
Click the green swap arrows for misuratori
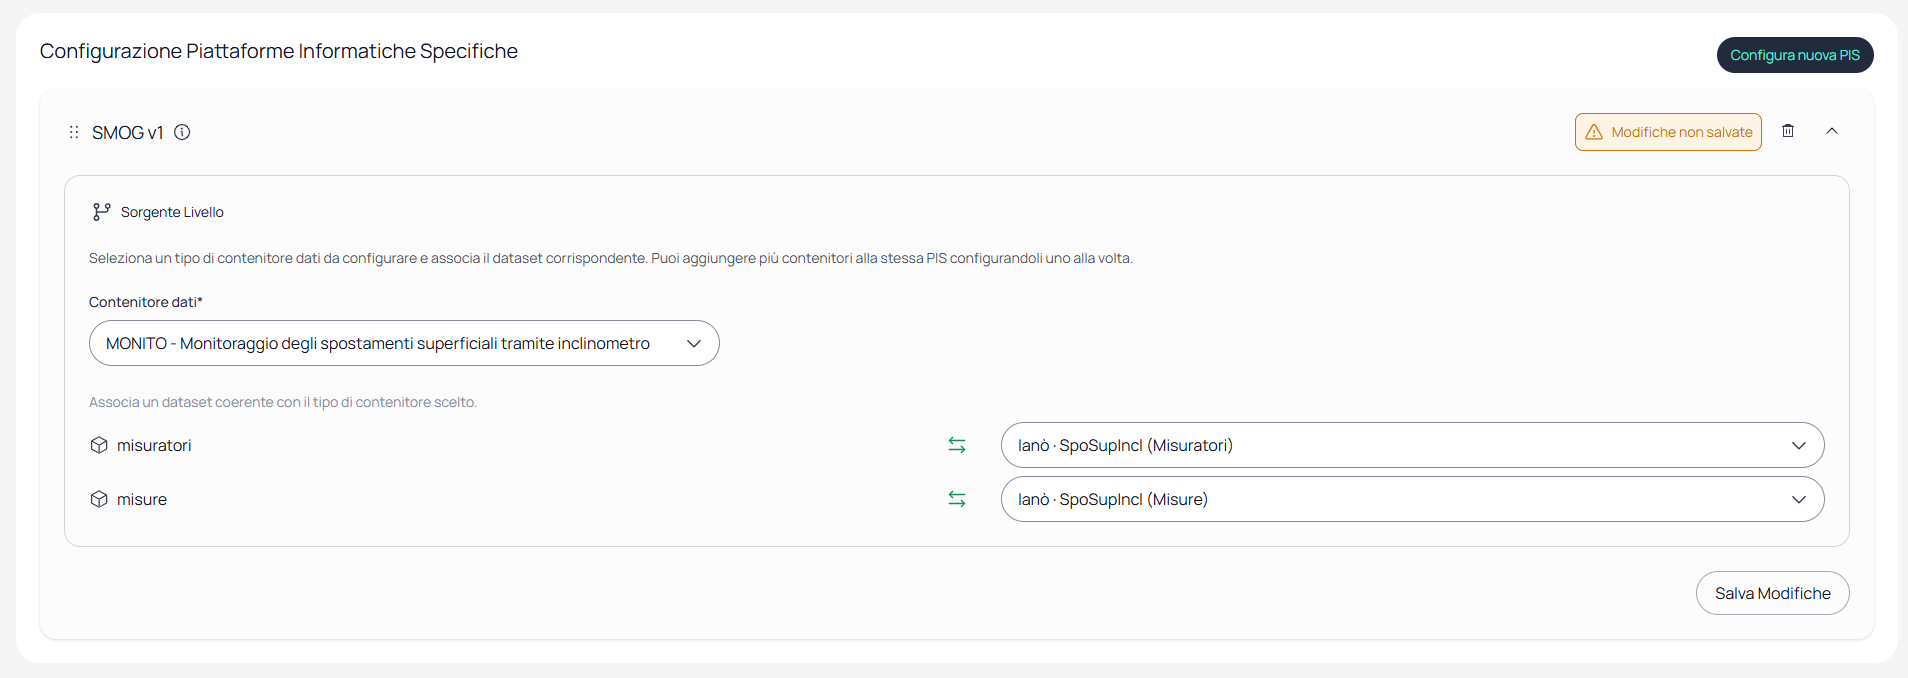pos(957,445)
